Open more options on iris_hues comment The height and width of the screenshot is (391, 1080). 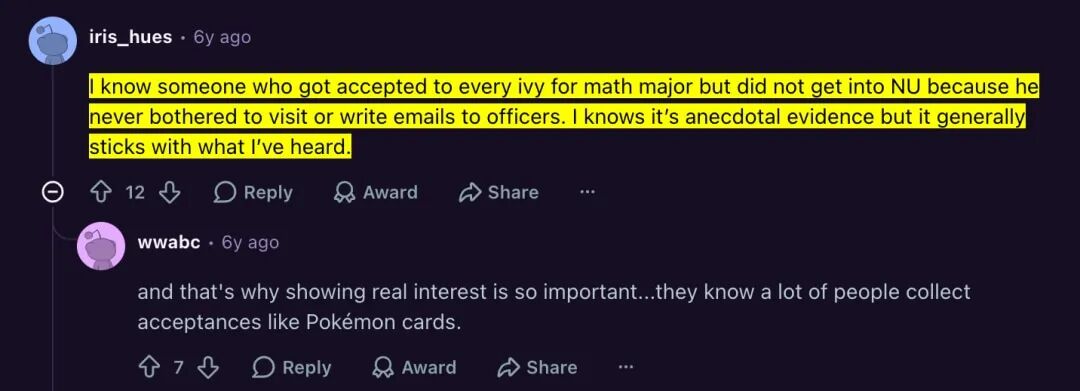coord(587,193)
